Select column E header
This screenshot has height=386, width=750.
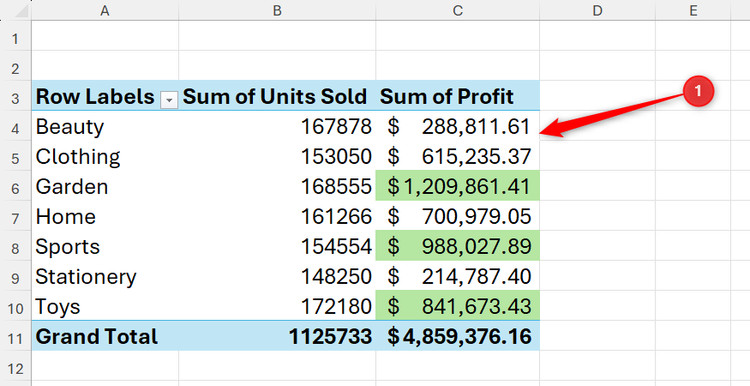click(x=693, y=10)
